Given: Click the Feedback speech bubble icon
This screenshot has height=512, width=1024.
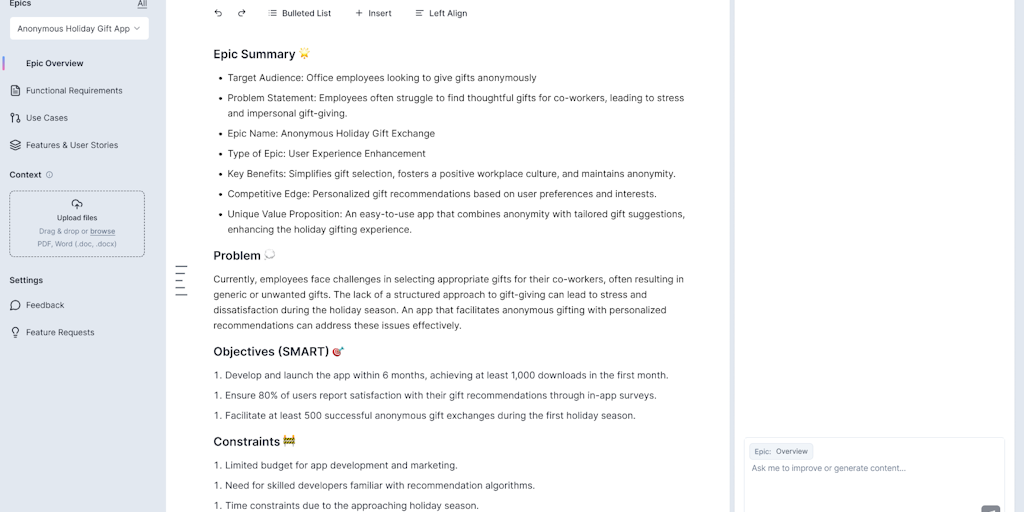Looking at the screenshot, I should 15,305.
